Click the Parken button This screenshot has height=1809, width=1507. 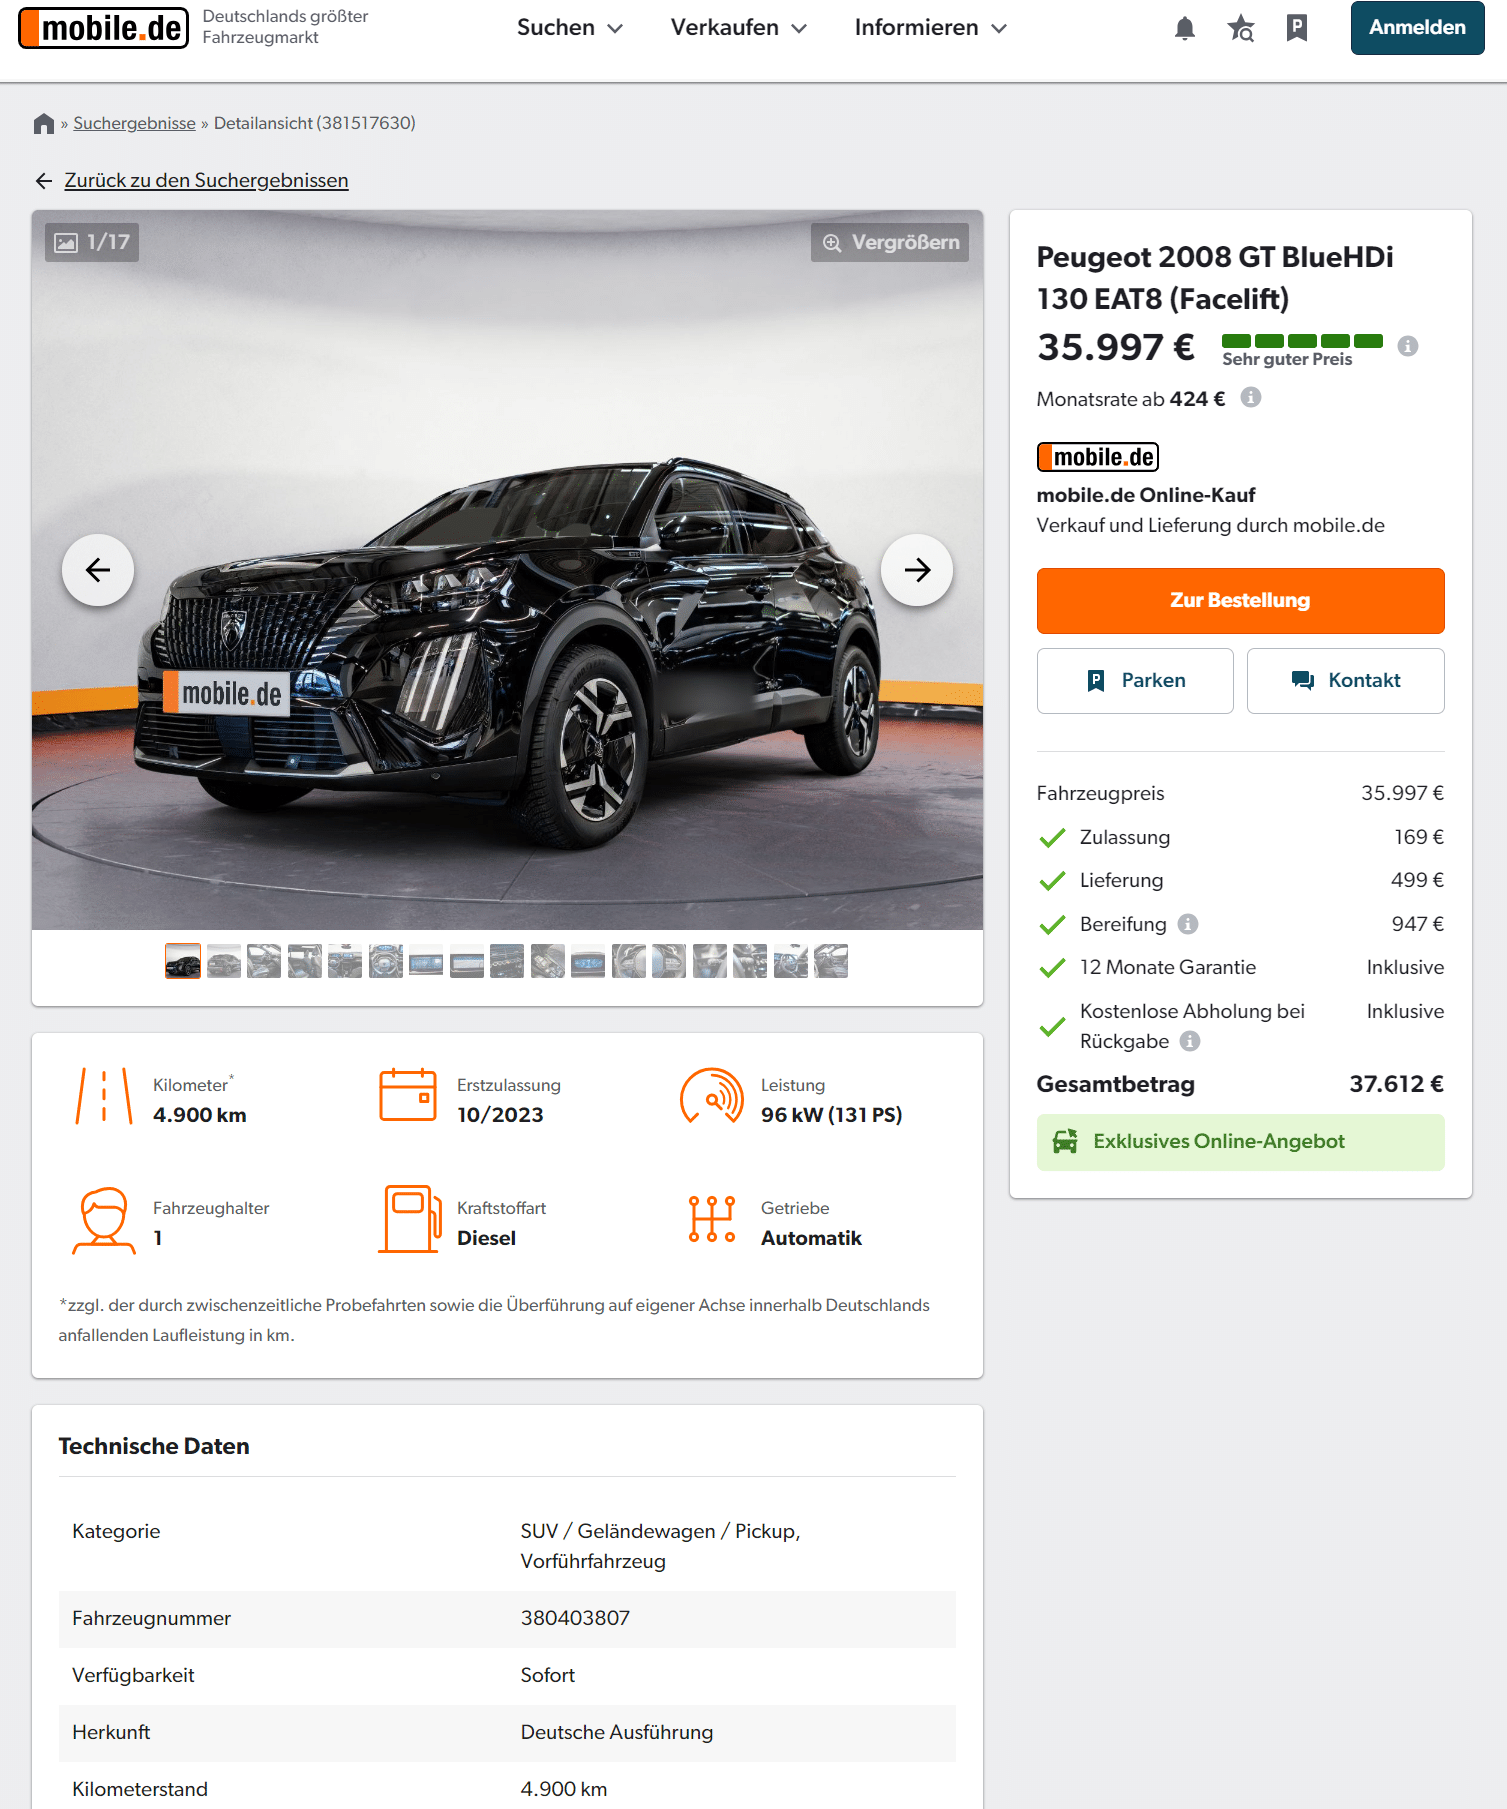click(x=1135, y=681)
